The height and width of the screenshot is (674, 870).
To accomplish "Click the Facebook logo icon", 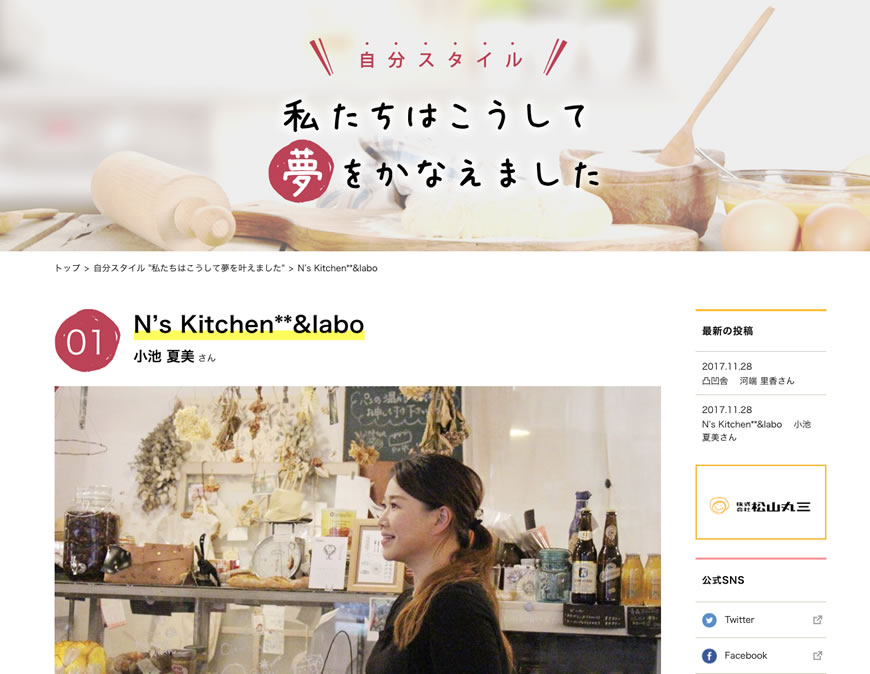I will pos(709,656).
